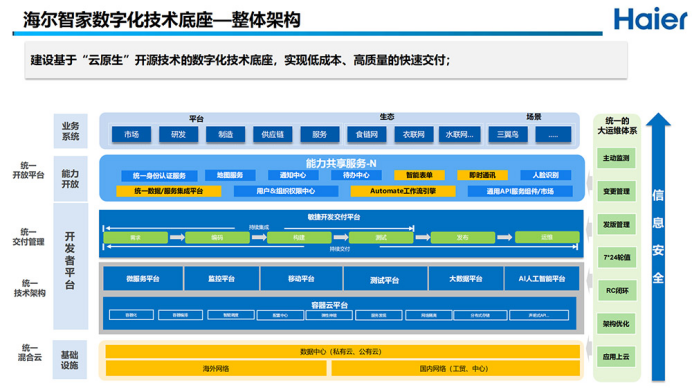This screenshot has width=692, height=390.
Task: Click the Haier logo
Action: pos(651,19)
